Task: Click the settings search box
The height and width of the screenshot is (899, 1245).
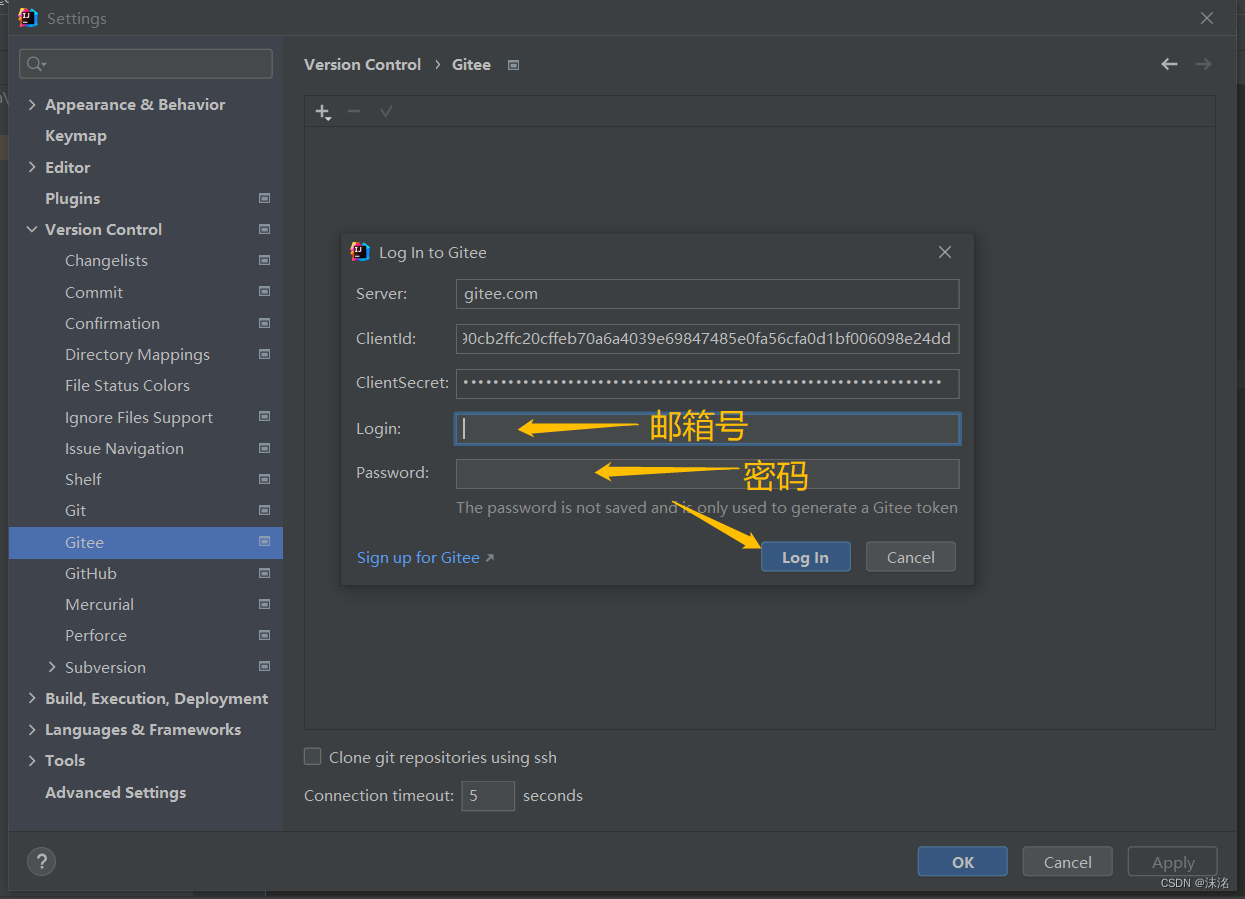Action: [x=146, y=64]
